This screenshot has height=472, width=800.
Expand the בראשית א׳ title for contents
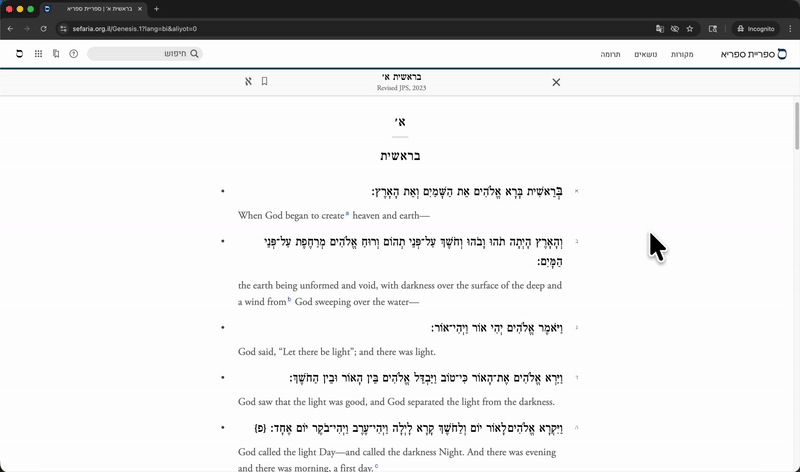tap(402, 77)
